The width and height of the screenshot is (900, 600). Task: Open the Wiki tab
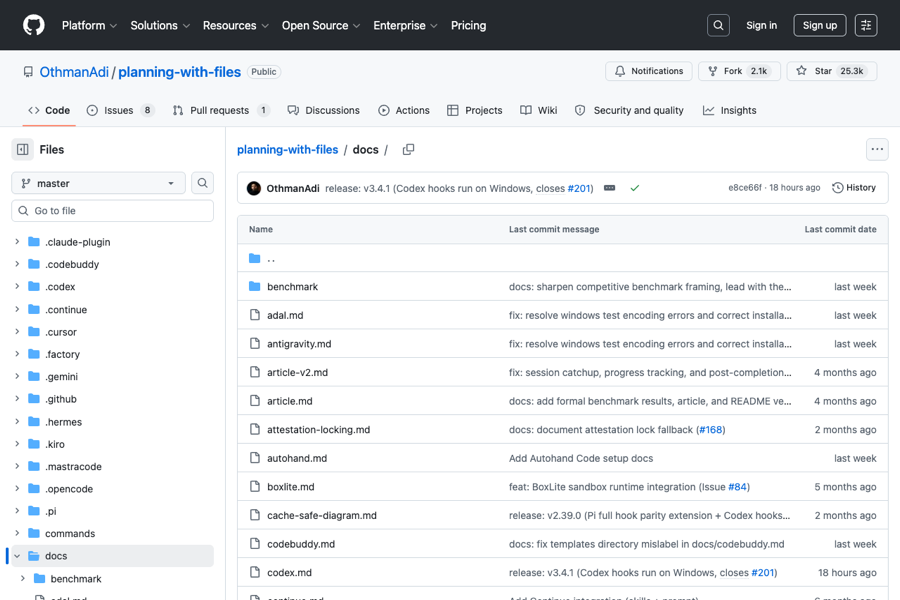[538, 110]
